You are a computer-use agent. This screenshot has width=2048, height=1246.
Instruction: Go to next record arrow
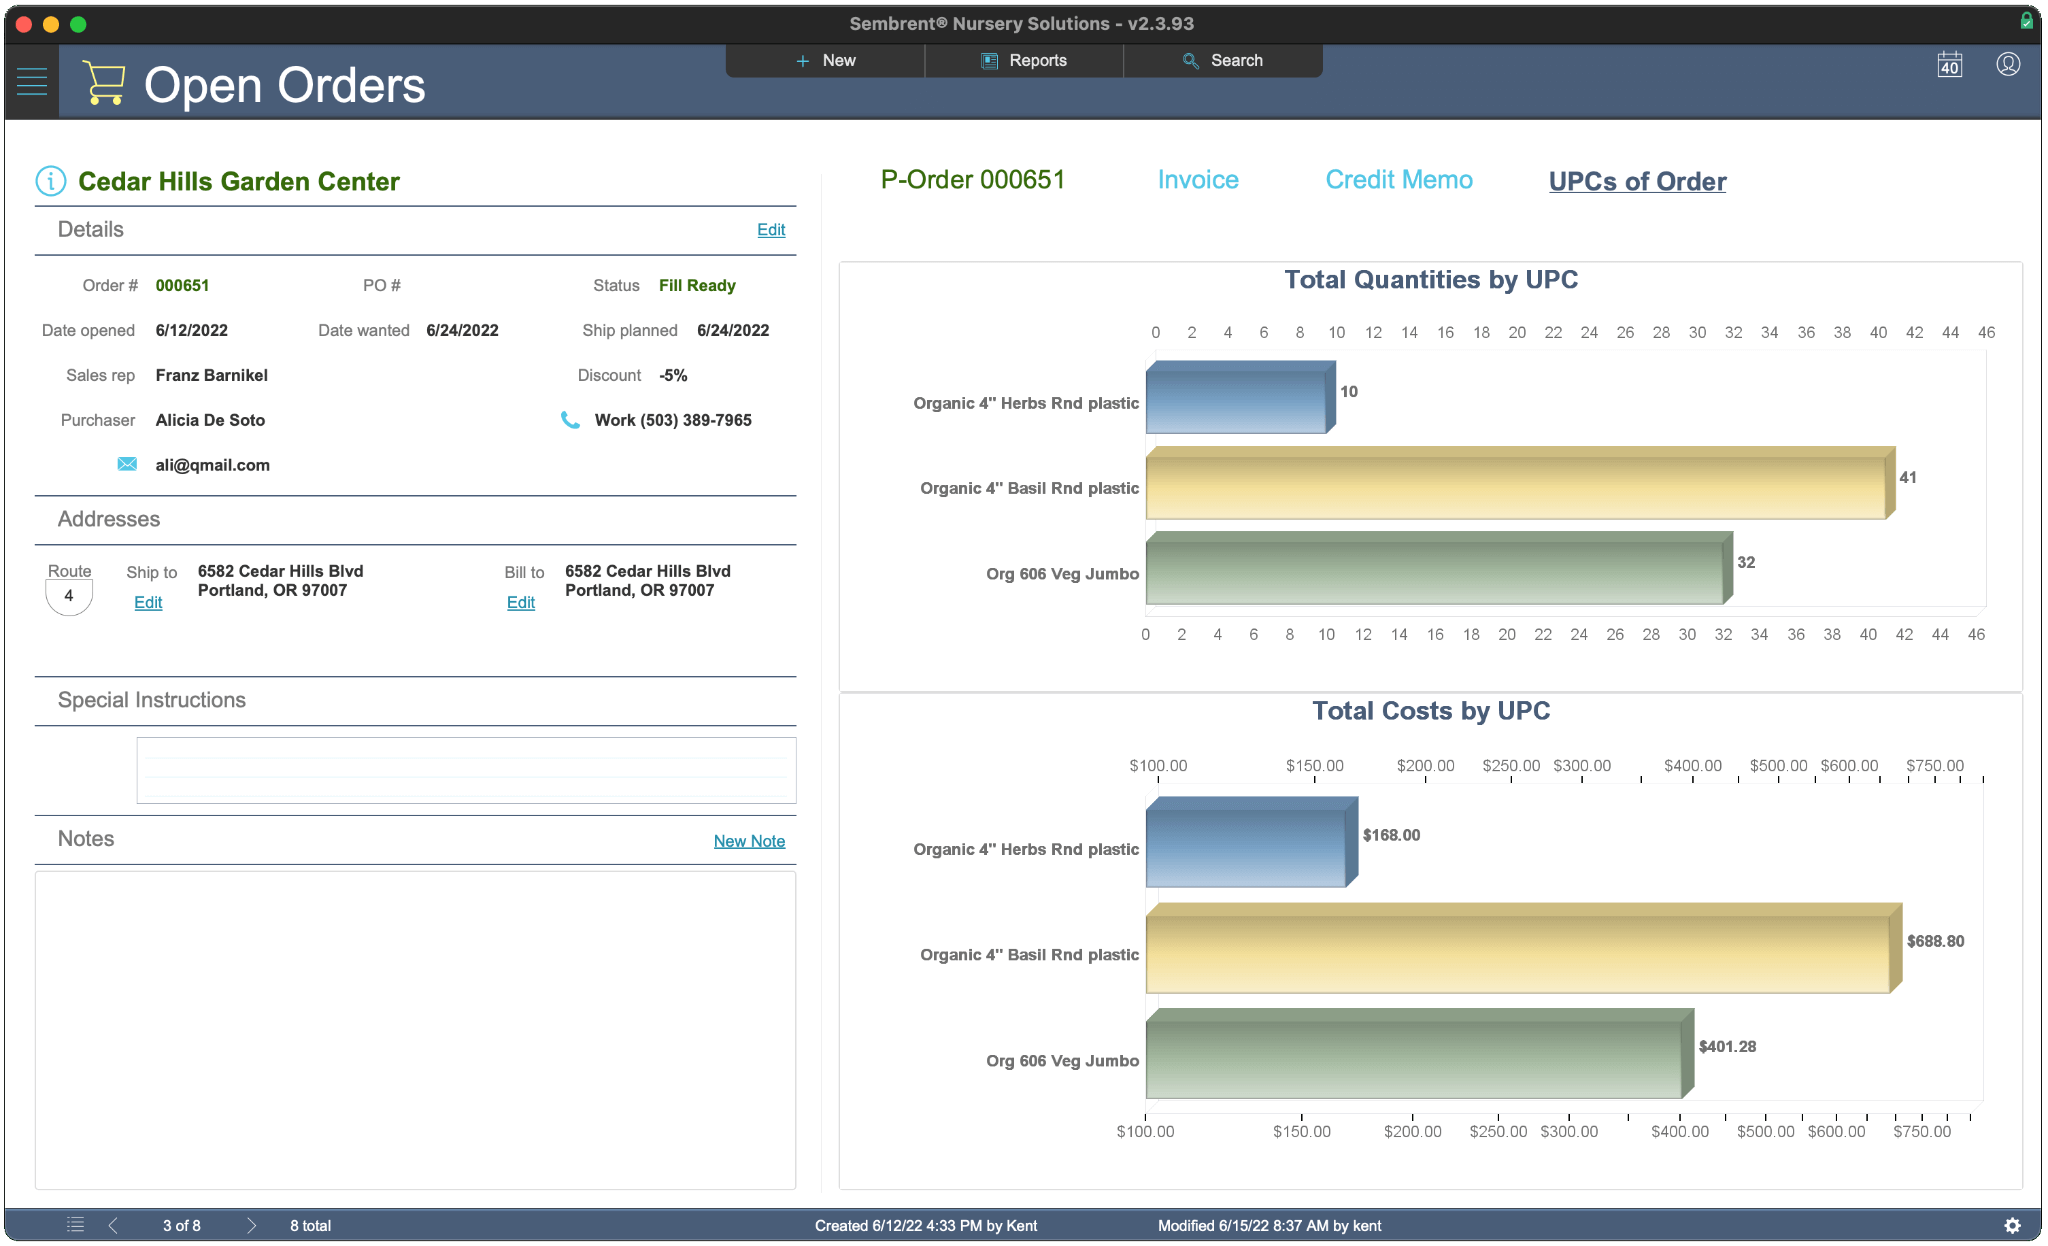[251, 1225]
